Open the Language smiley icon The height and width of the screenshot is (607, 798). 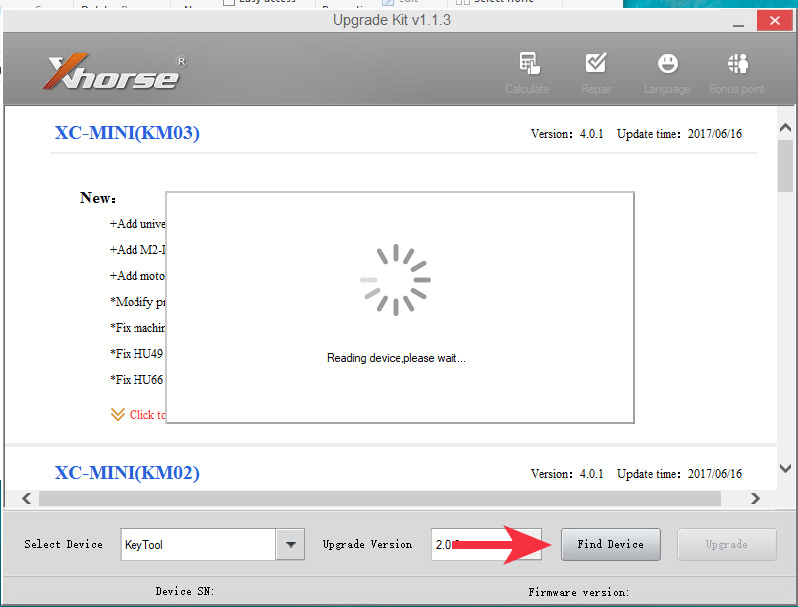click(x=667, y=64)
